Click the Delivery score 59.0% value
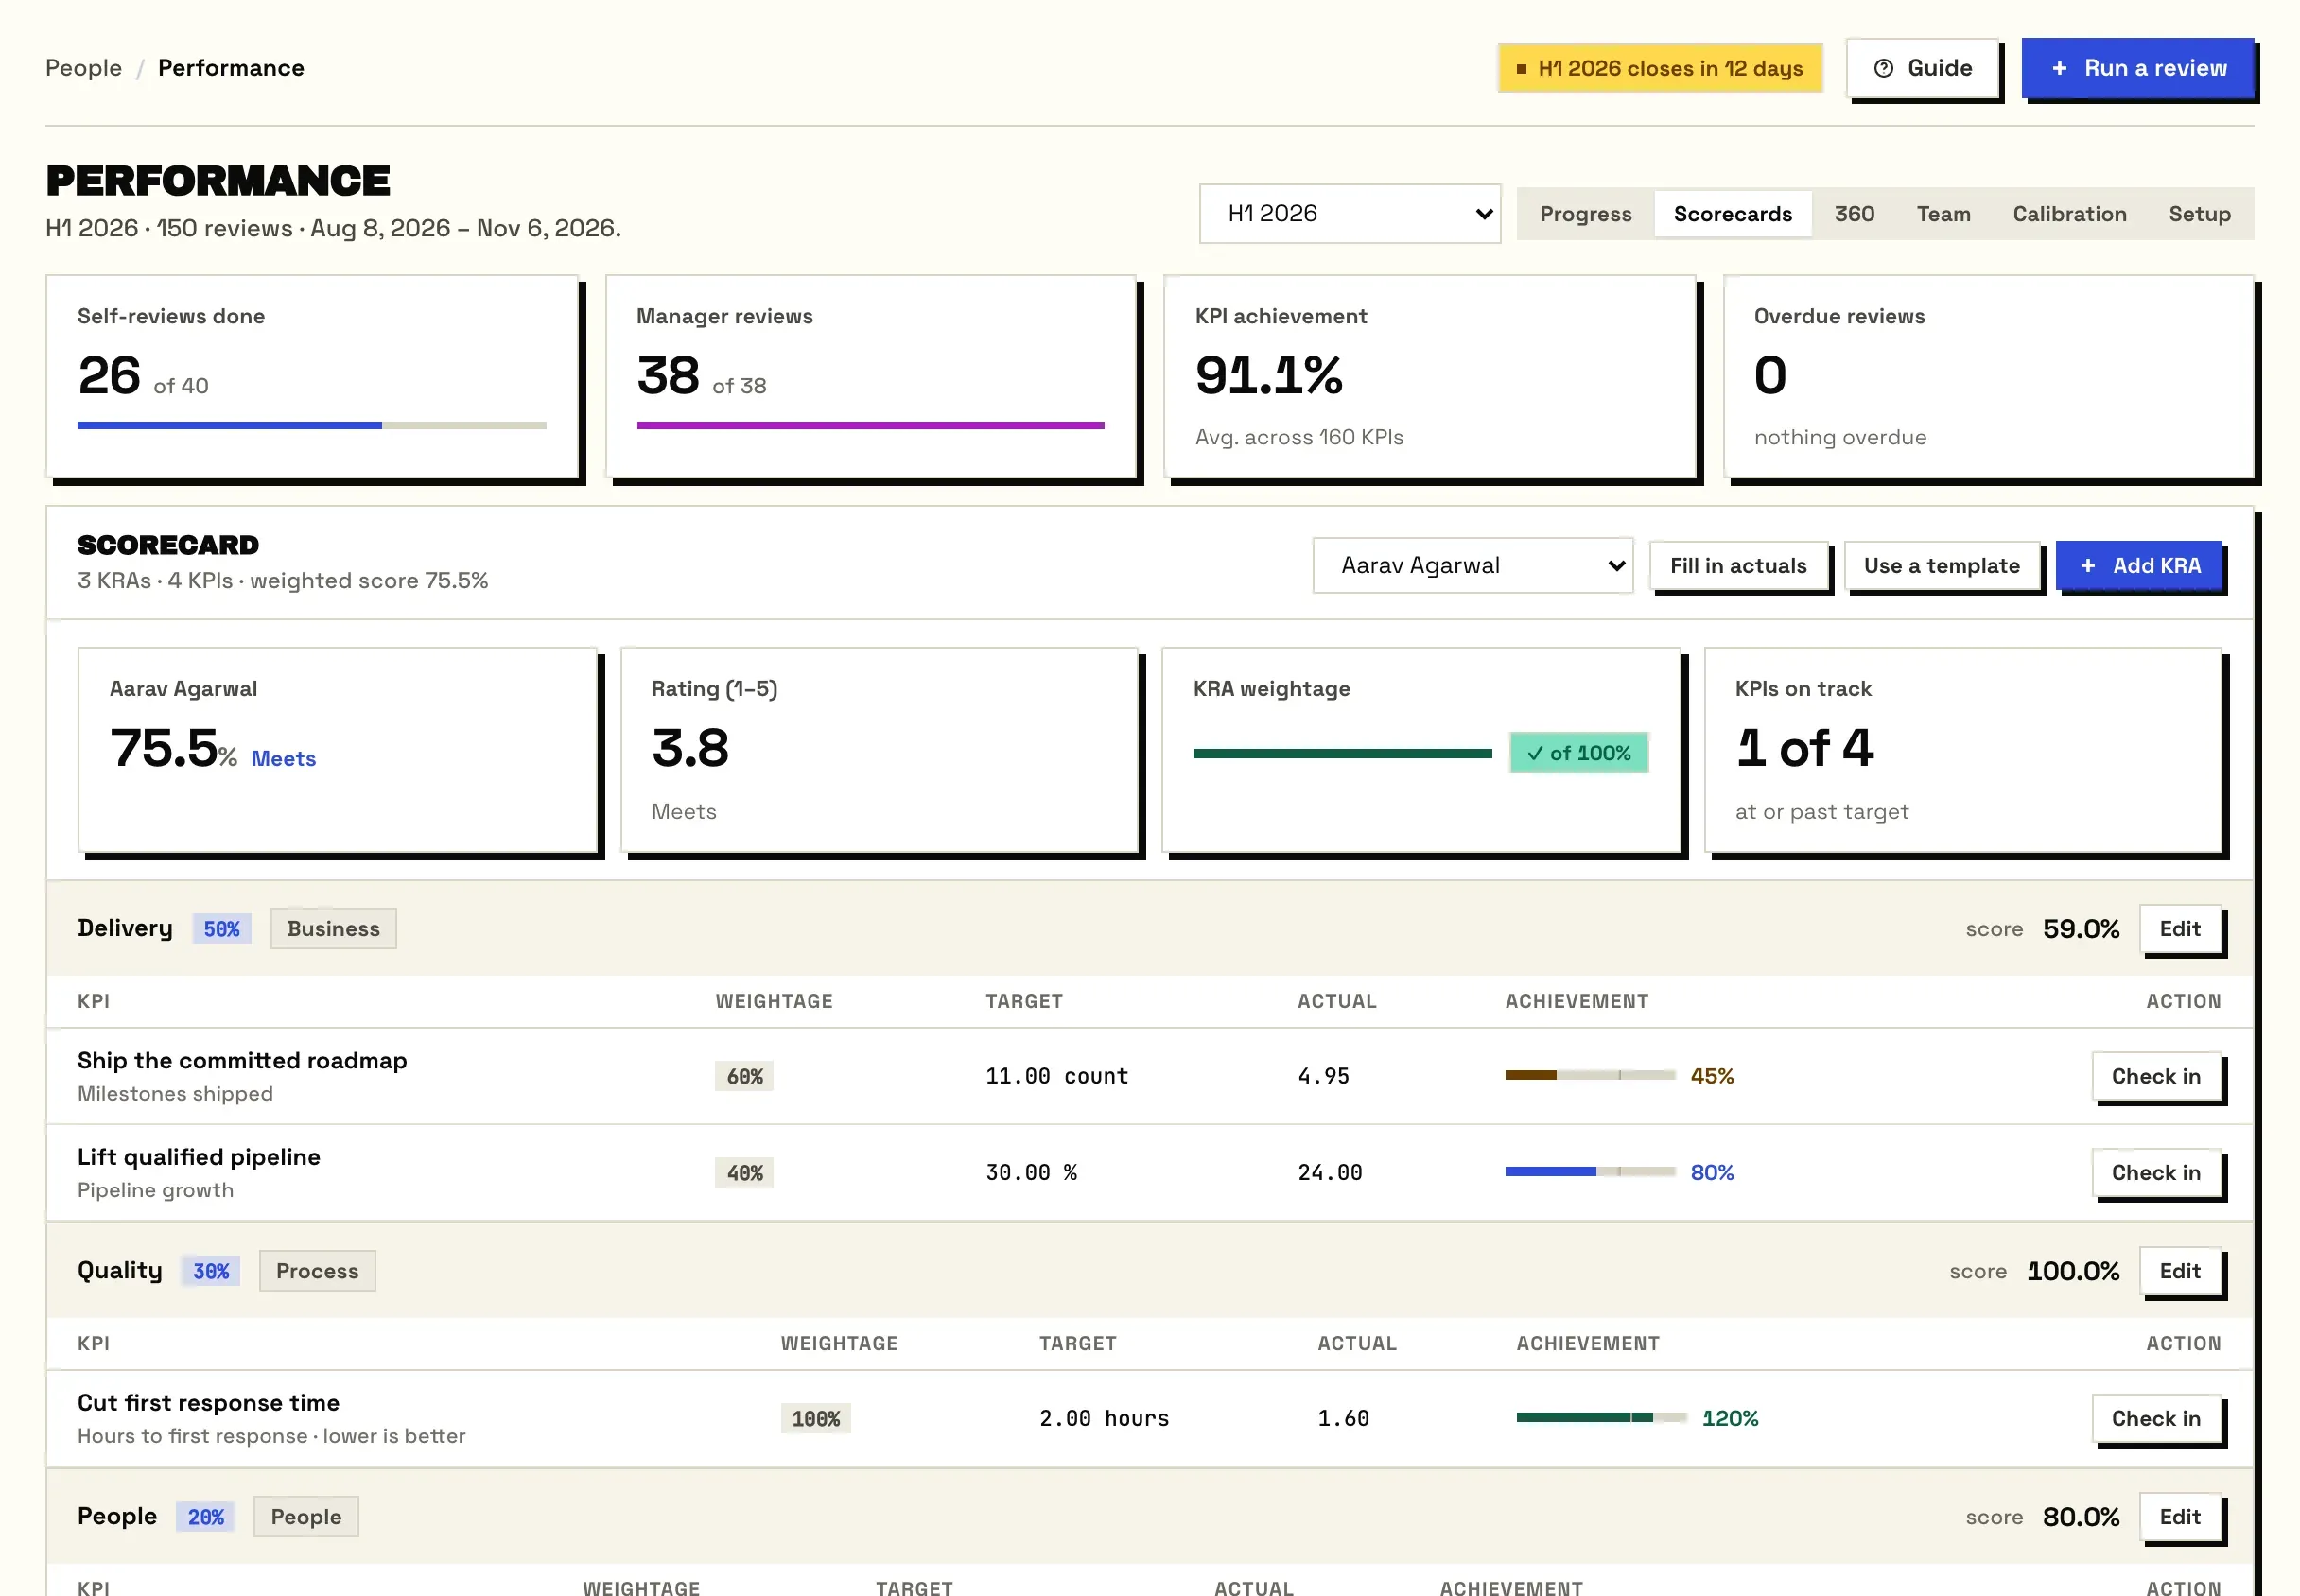Image resolution: width=2300 pixels, height=1596 pixels. point(2080,929)
